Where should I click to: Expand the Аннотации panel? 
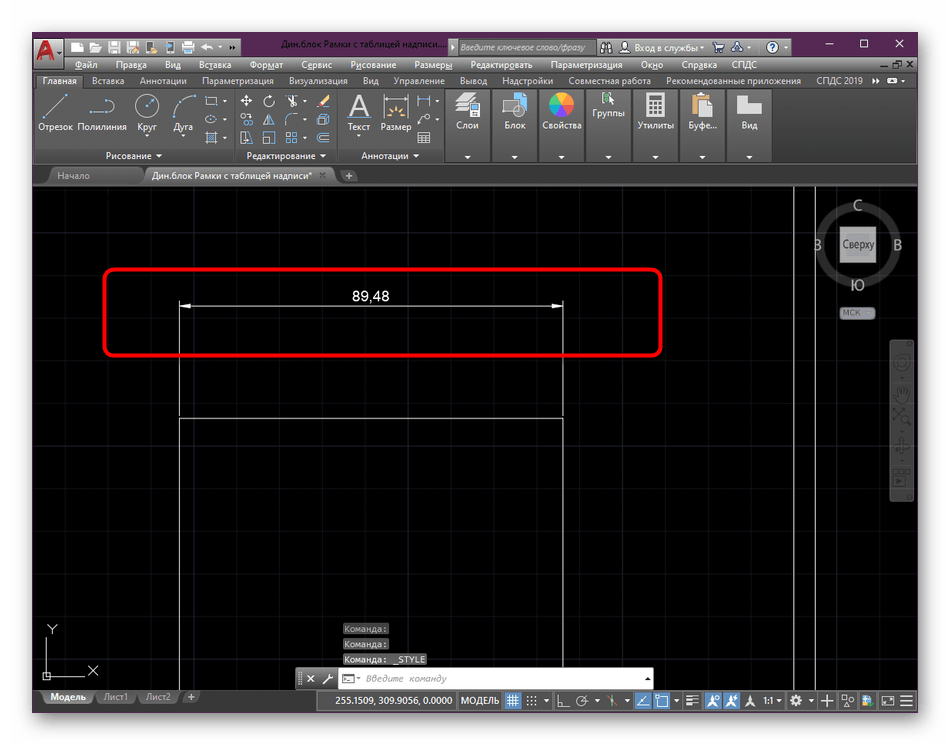point(390,156)
